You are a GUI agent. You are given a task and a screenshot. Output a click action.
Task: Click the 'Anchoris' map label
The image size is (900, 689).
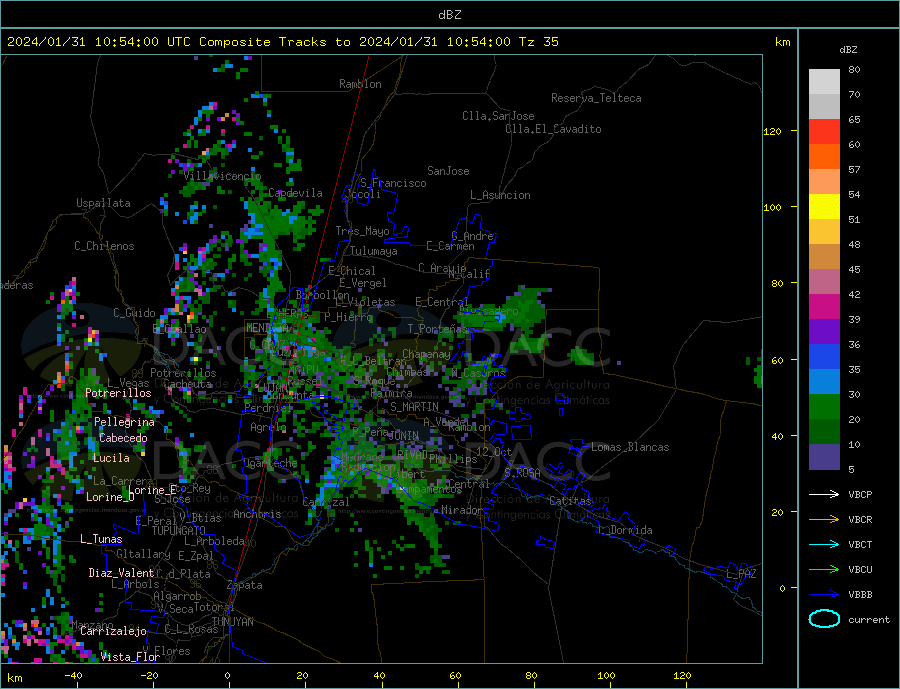[x=257, y=514]
